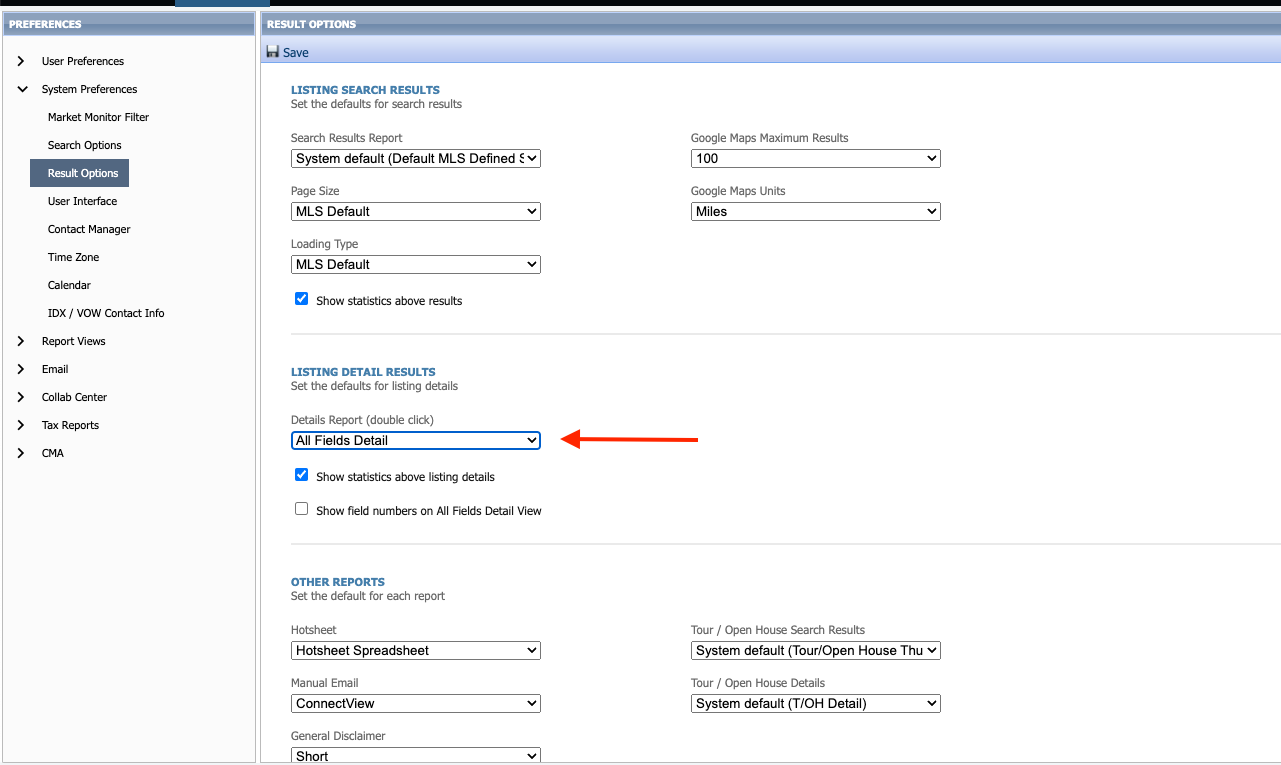Expand the CMA section

click(21, 453)
